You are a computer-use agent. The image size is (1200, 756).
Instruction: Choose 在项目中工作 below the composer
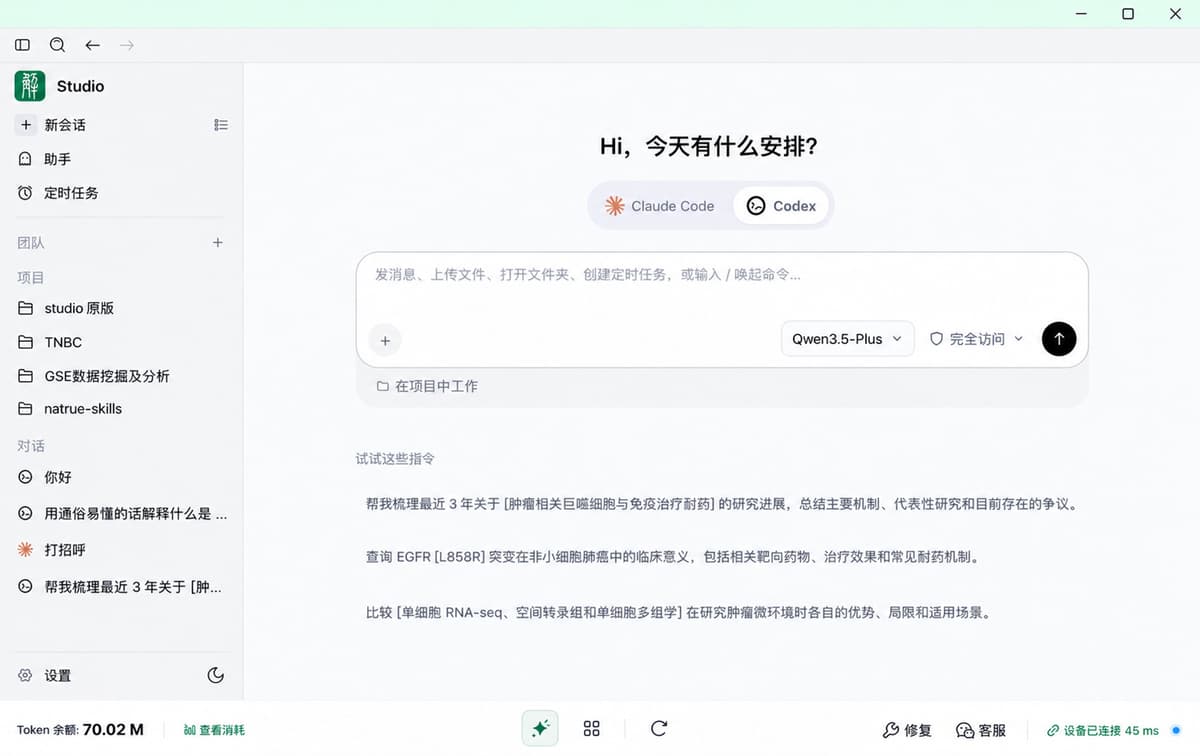pos(427,386)
